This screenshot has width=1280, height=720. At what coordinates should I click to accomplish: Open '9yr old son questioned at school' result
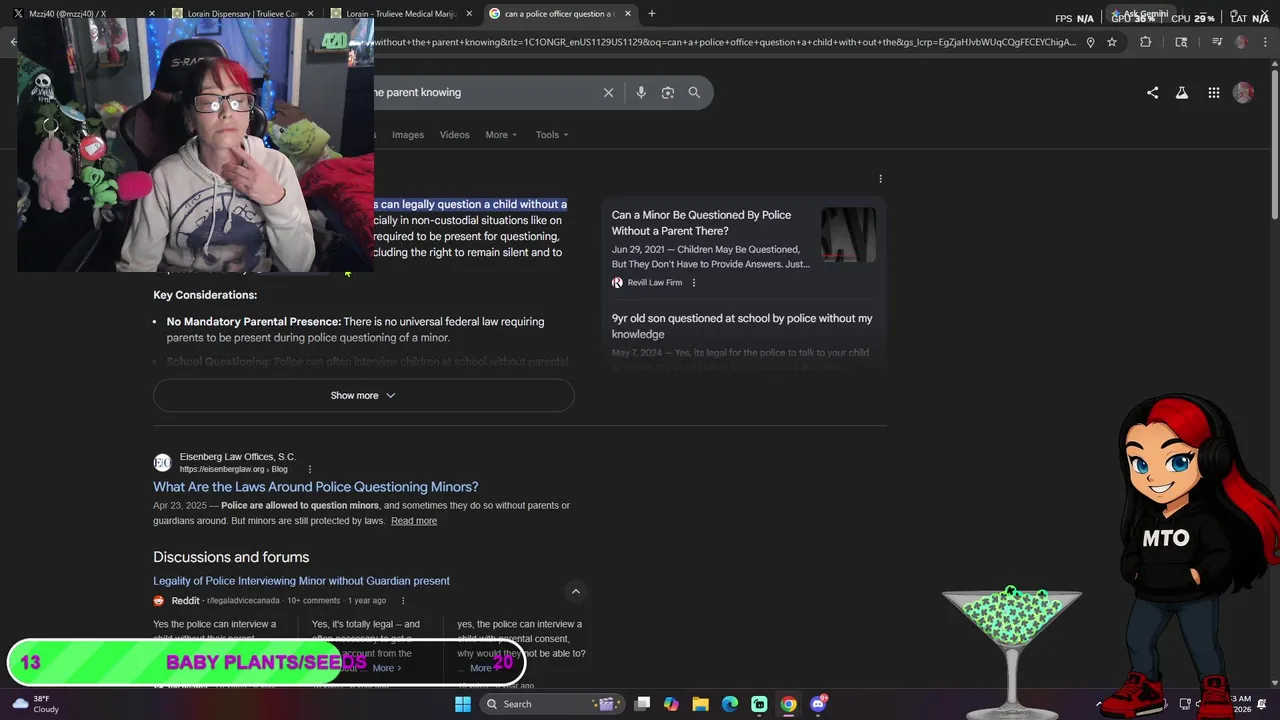point(742,326)
